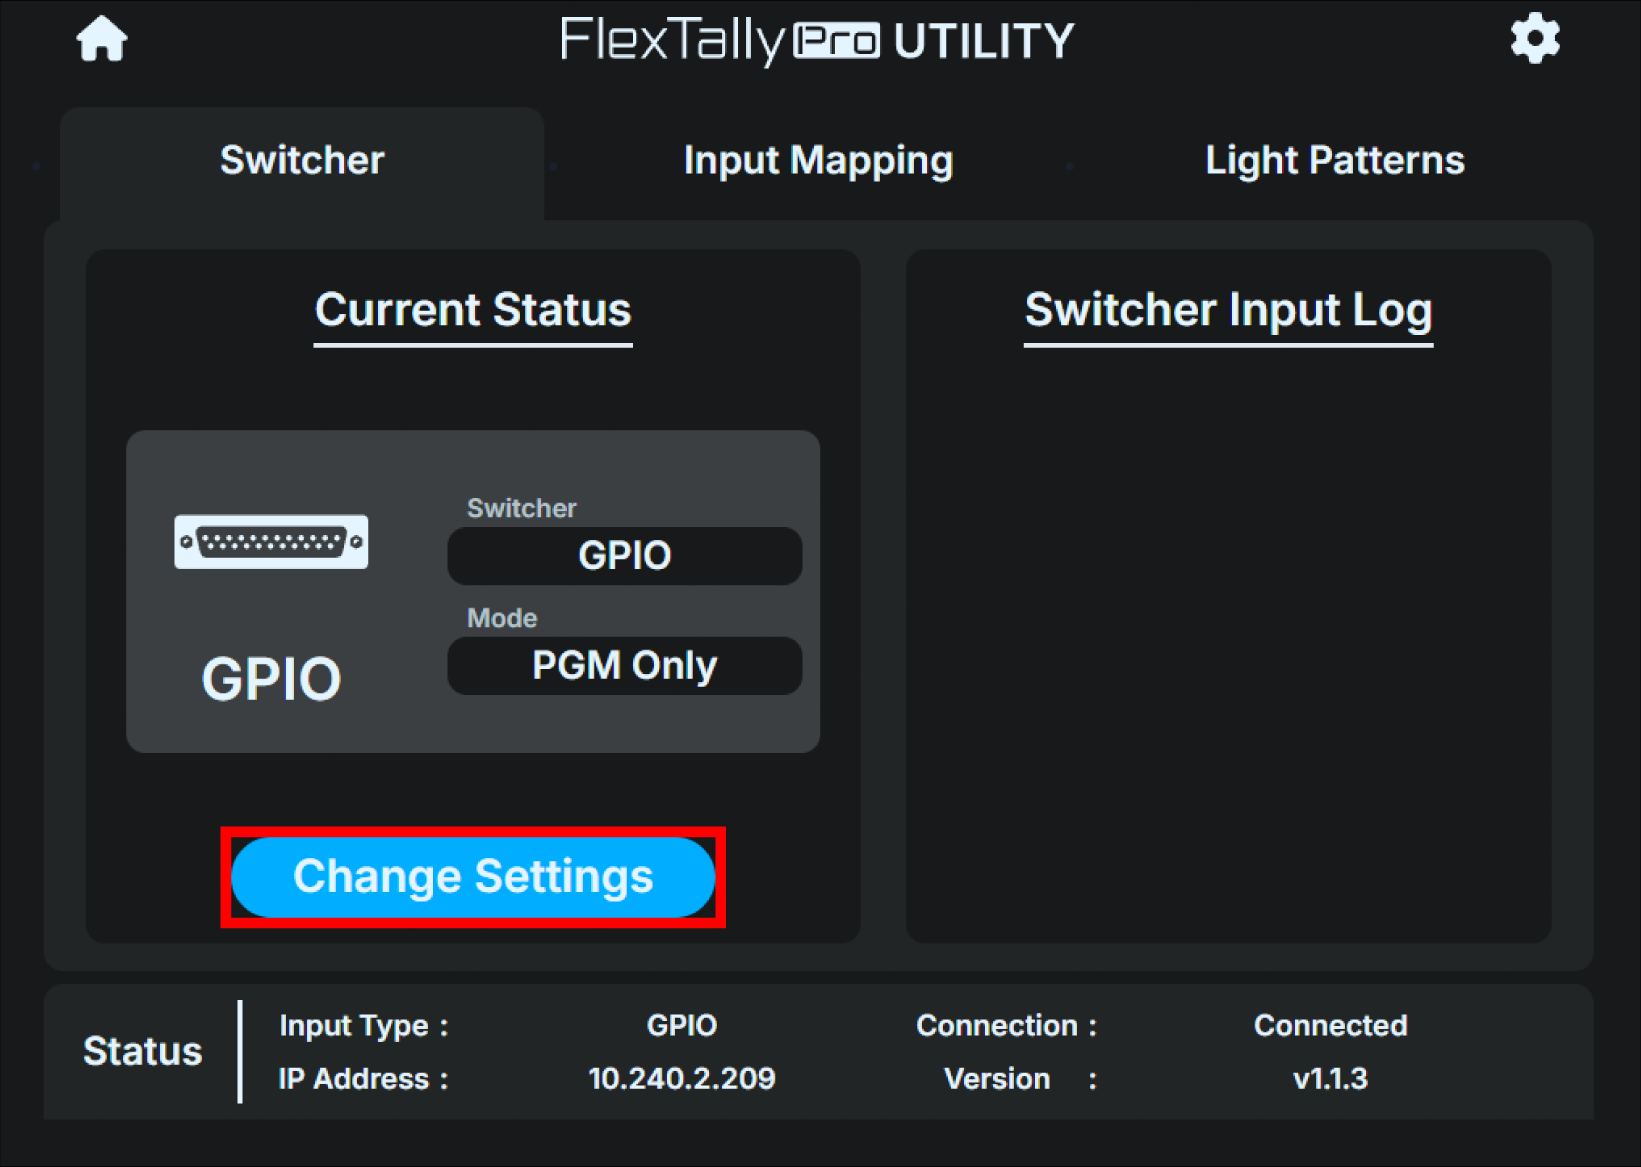Click the FlexTally Pro logo
This screenshot has height=1167, width=1641.
tap(817, 40)
